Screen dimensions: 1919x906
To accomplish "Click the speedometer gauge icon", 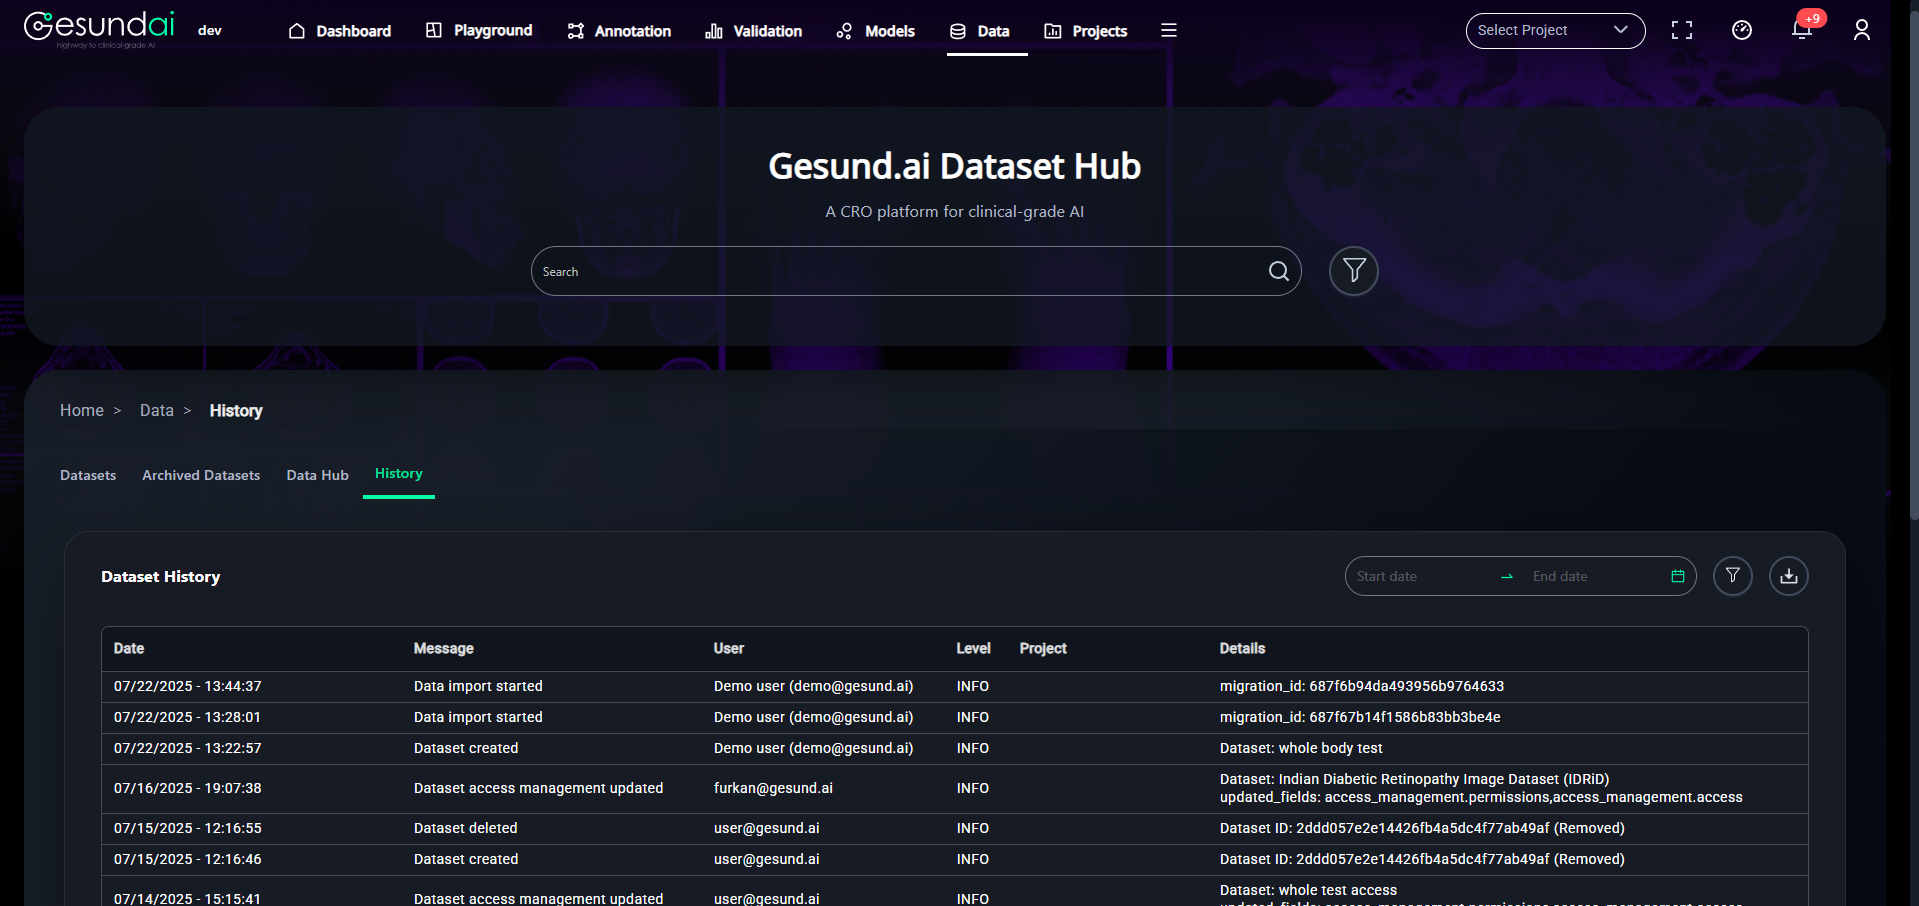I will tap(1742, 31).
